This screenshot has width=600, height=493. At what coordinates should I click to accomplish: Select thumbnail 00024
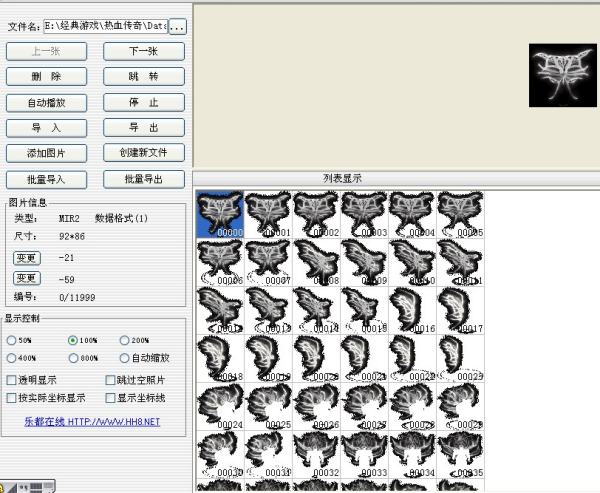point(220,406)
